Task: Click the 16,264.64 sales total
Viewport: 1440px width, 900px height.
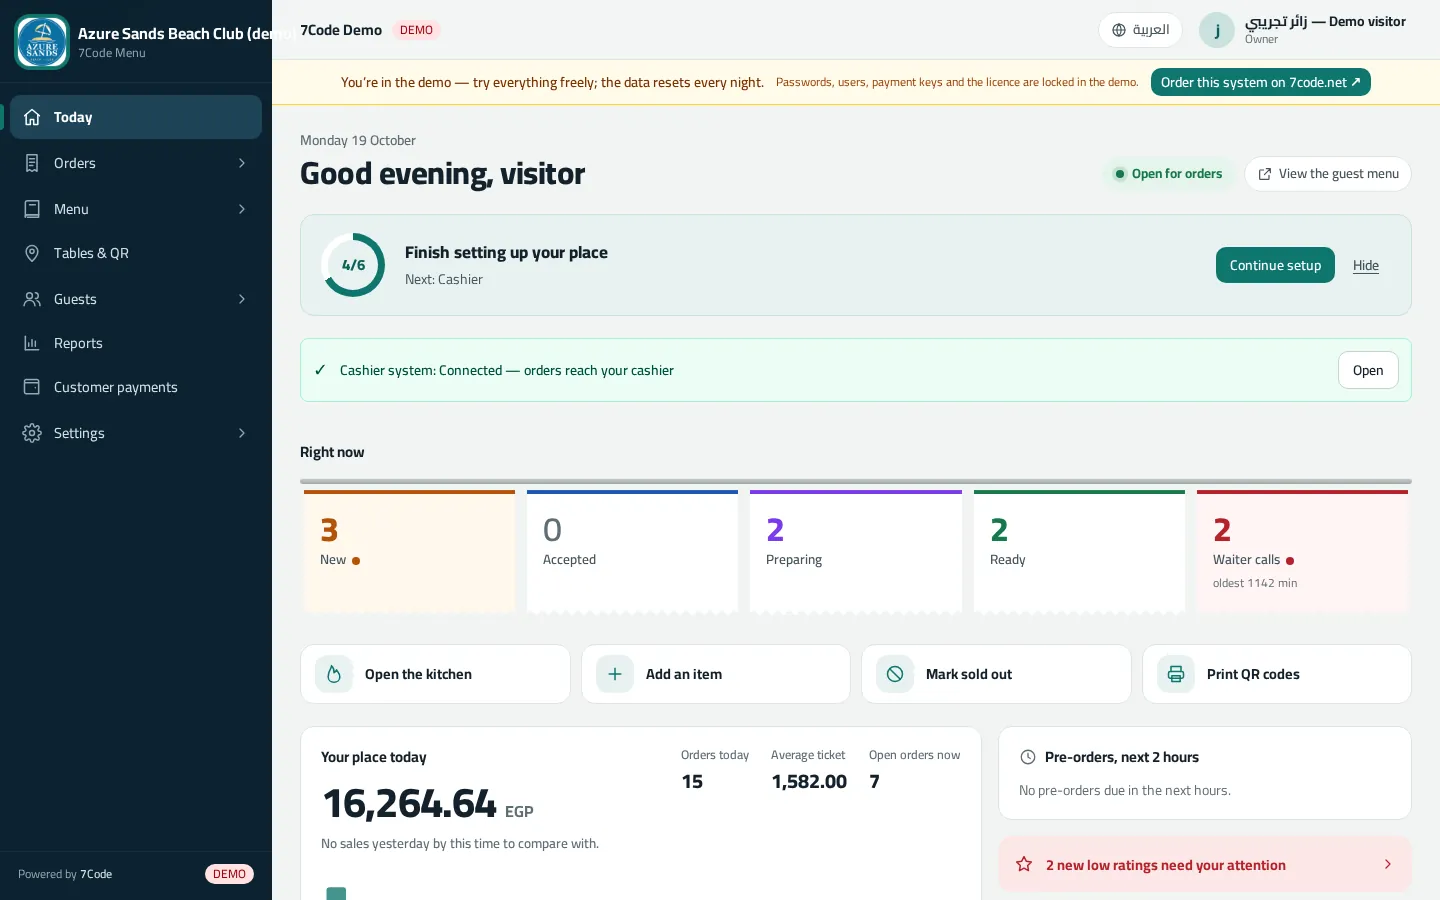Action: [x=409, y=803]
